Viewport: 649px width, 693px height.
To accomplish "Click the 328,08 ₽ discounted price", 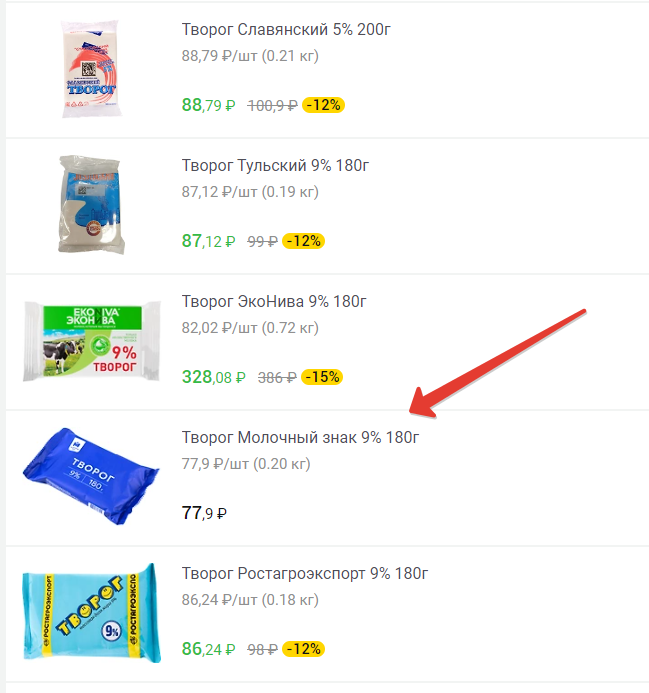I will (214, 377).
